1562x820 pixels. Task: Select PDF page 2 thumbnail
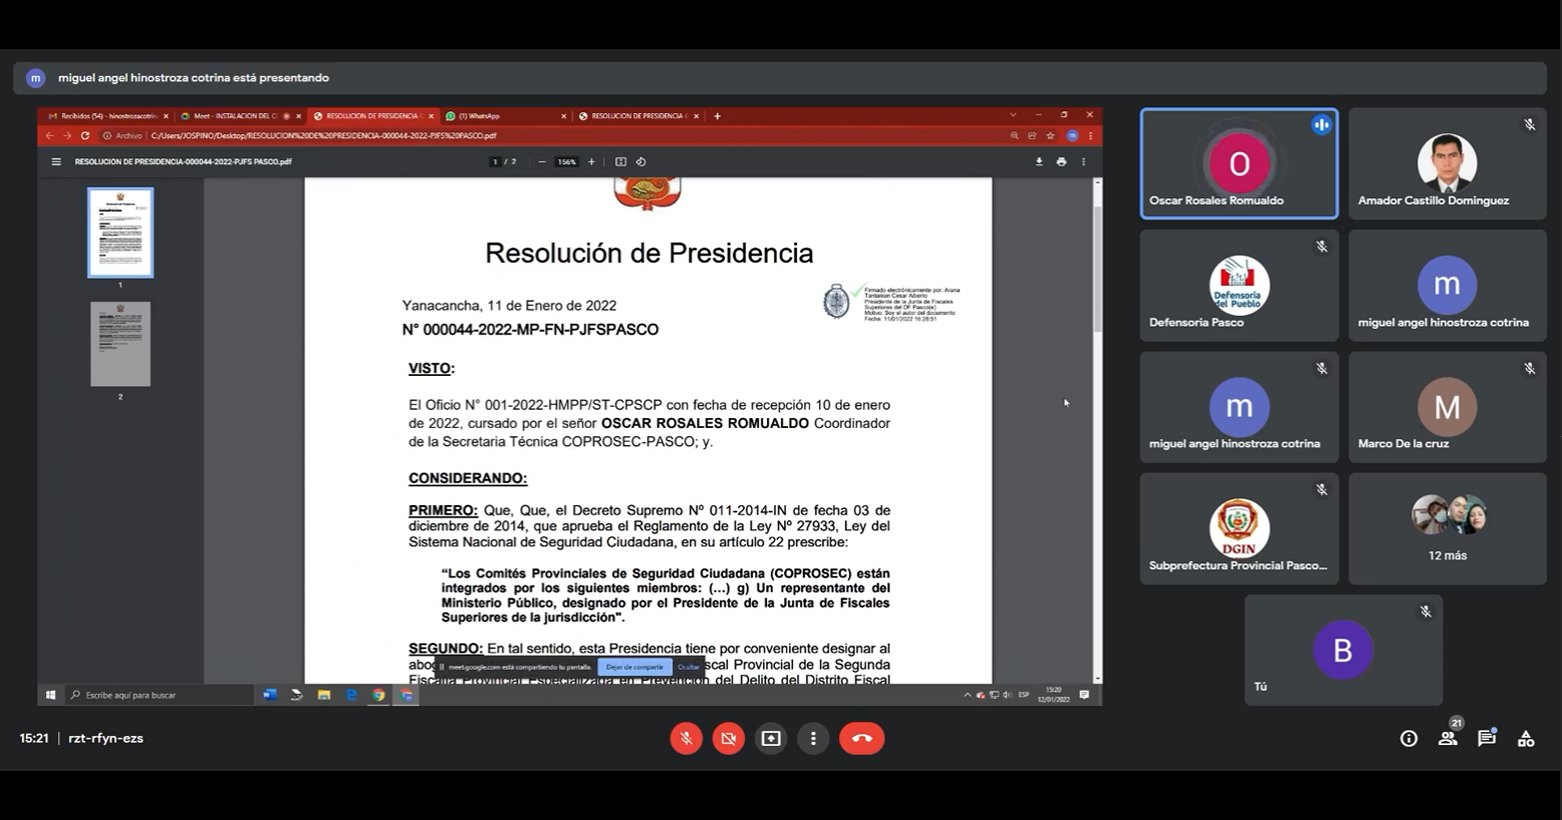tap(120, 344)
